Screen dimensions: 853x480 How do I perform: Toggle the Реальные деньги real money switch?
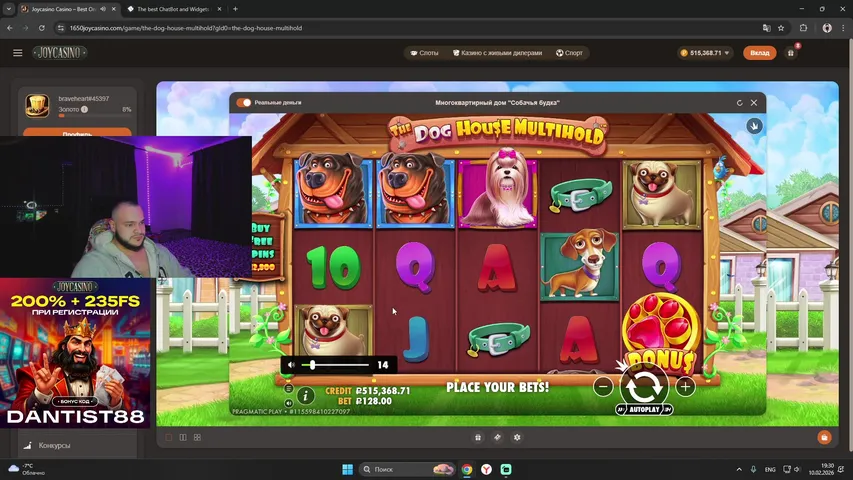click(x=243, y=102)
